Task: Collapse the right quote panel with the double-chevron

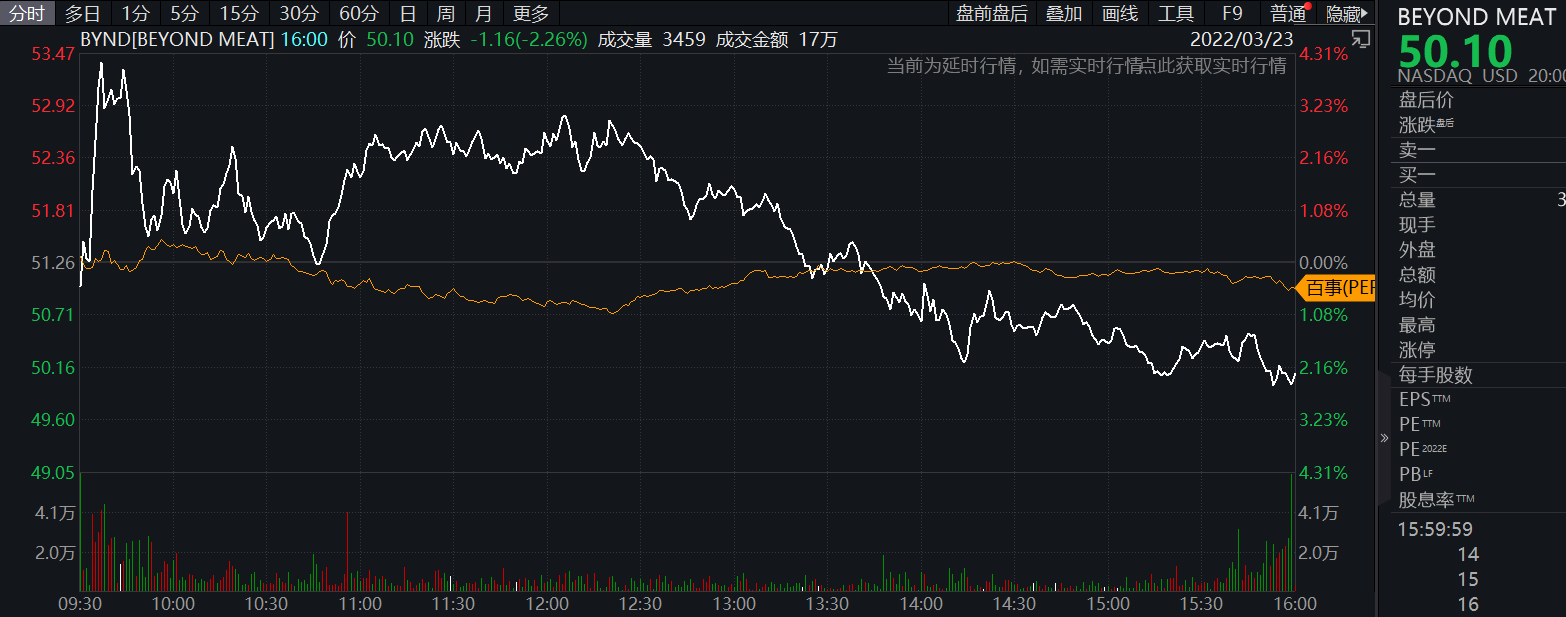Action: tap(1384, 438)
